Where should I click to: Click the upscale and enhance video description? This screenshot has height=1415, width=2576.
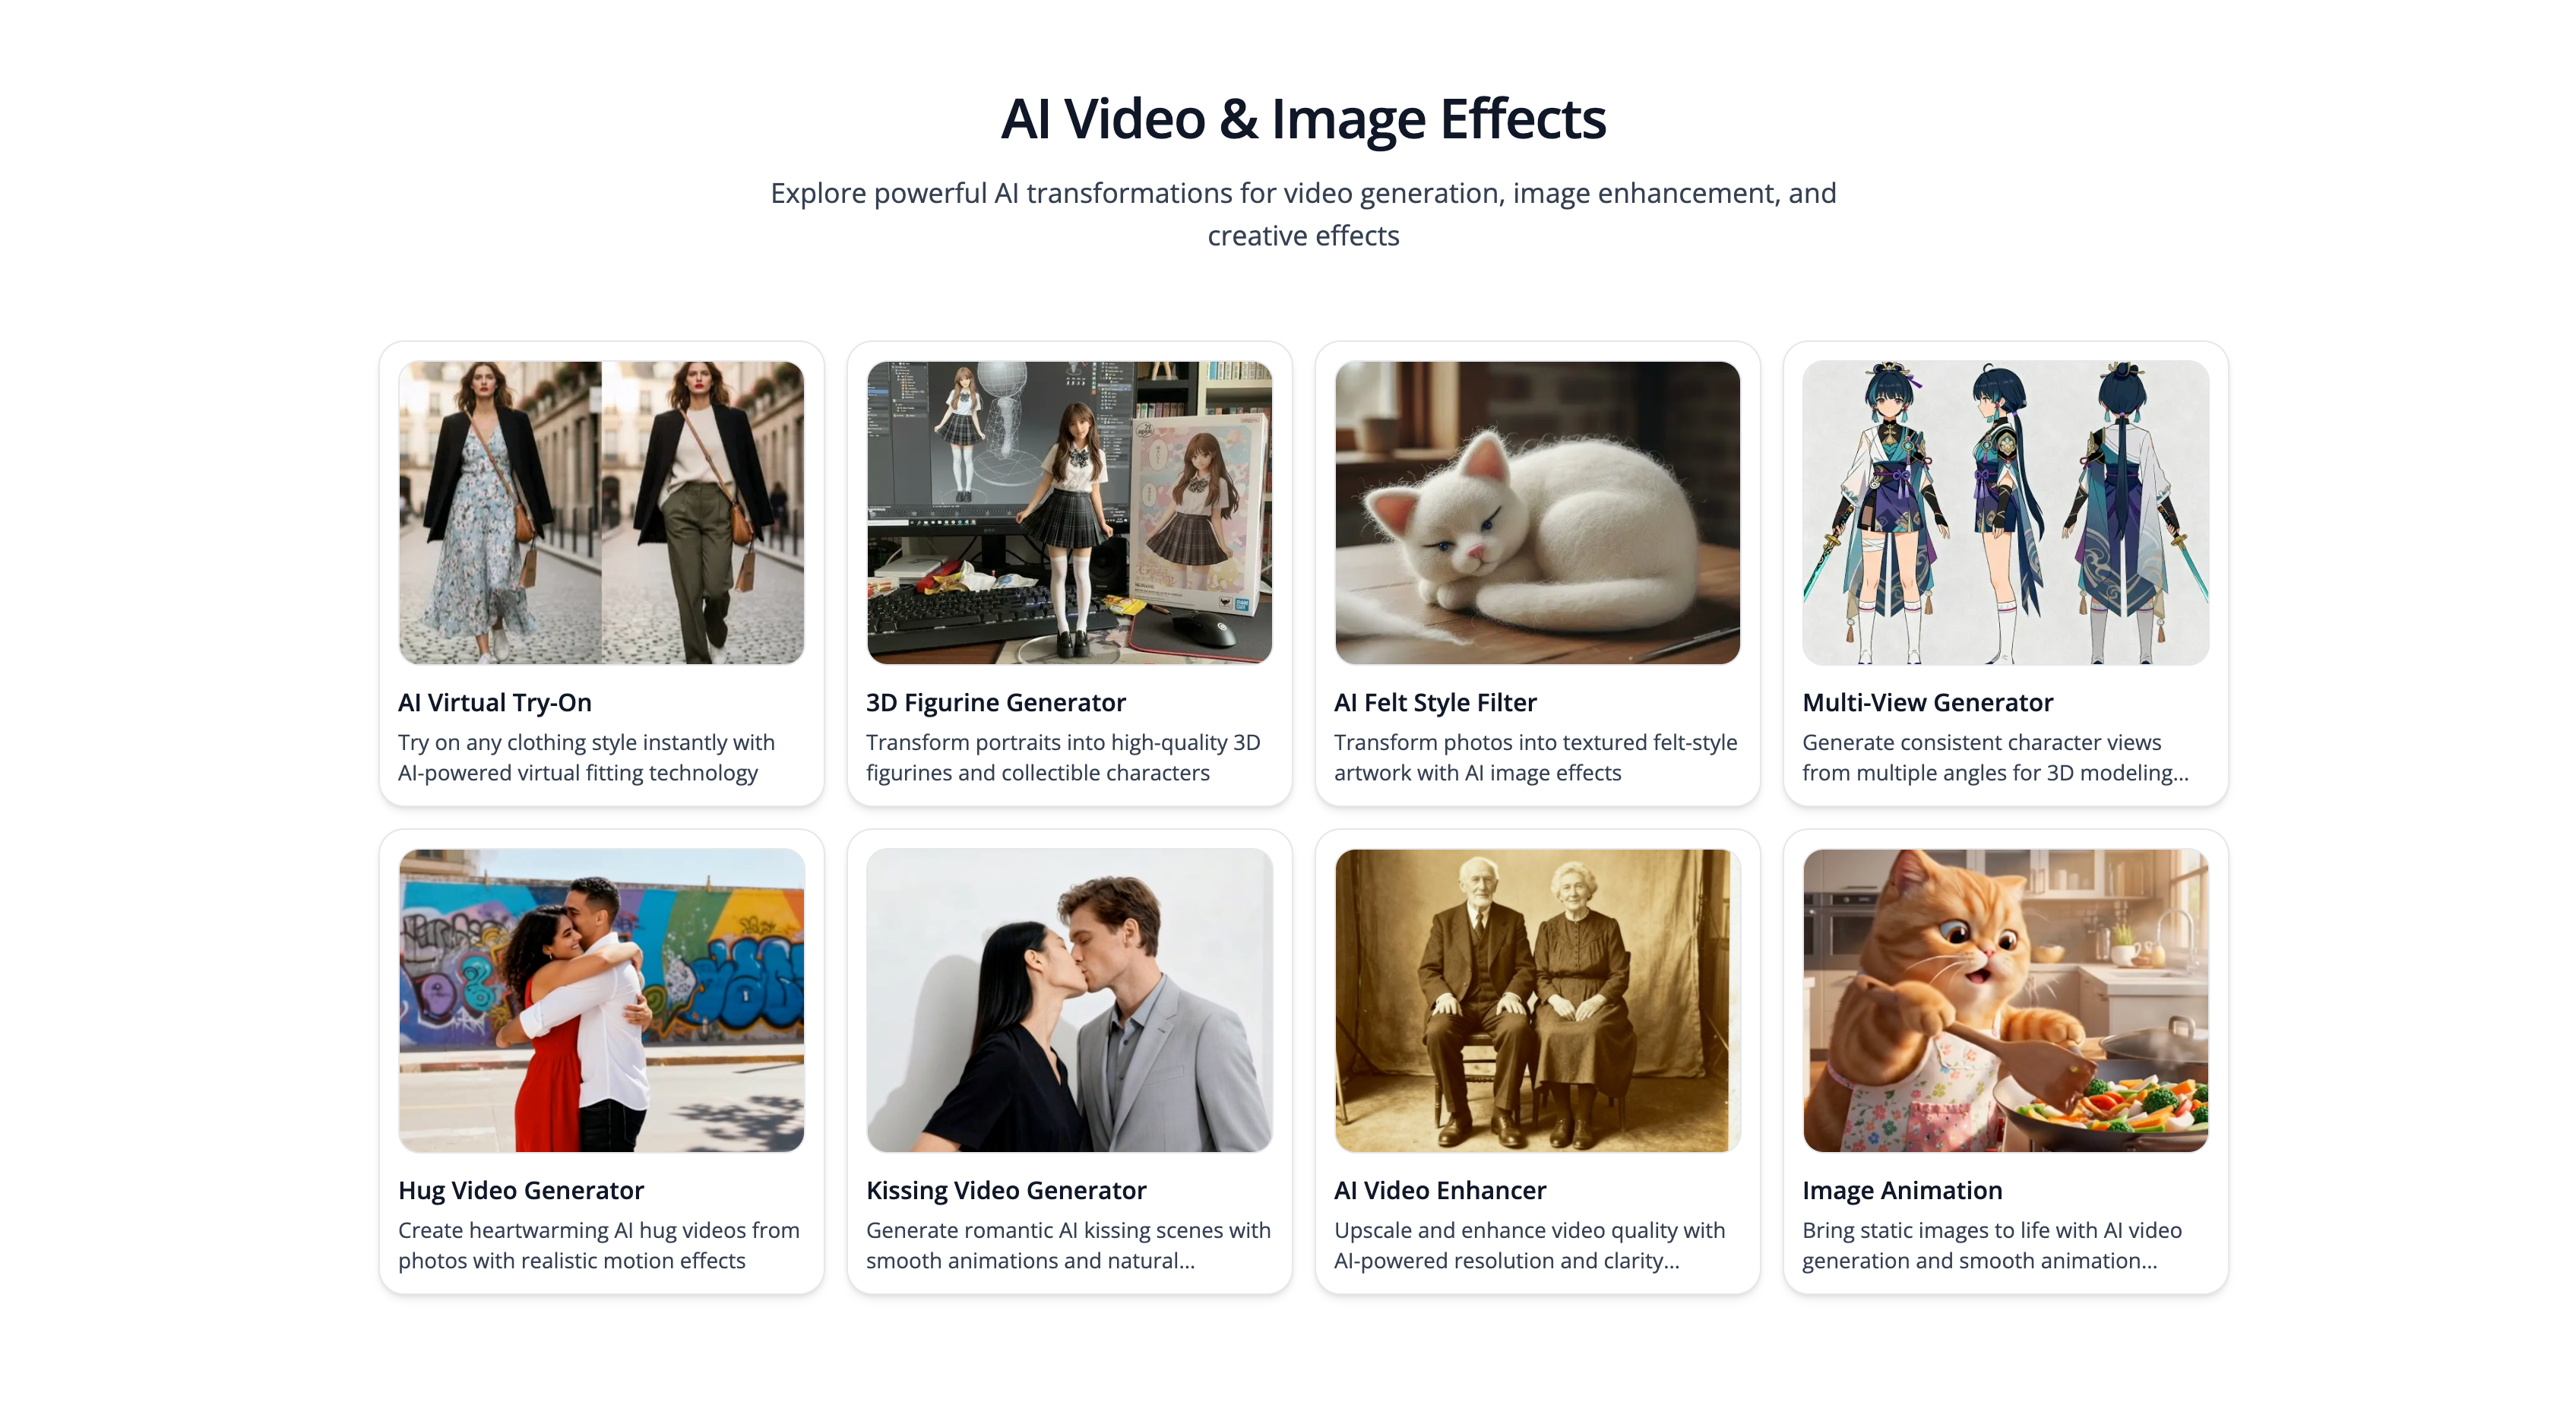1528,1246
